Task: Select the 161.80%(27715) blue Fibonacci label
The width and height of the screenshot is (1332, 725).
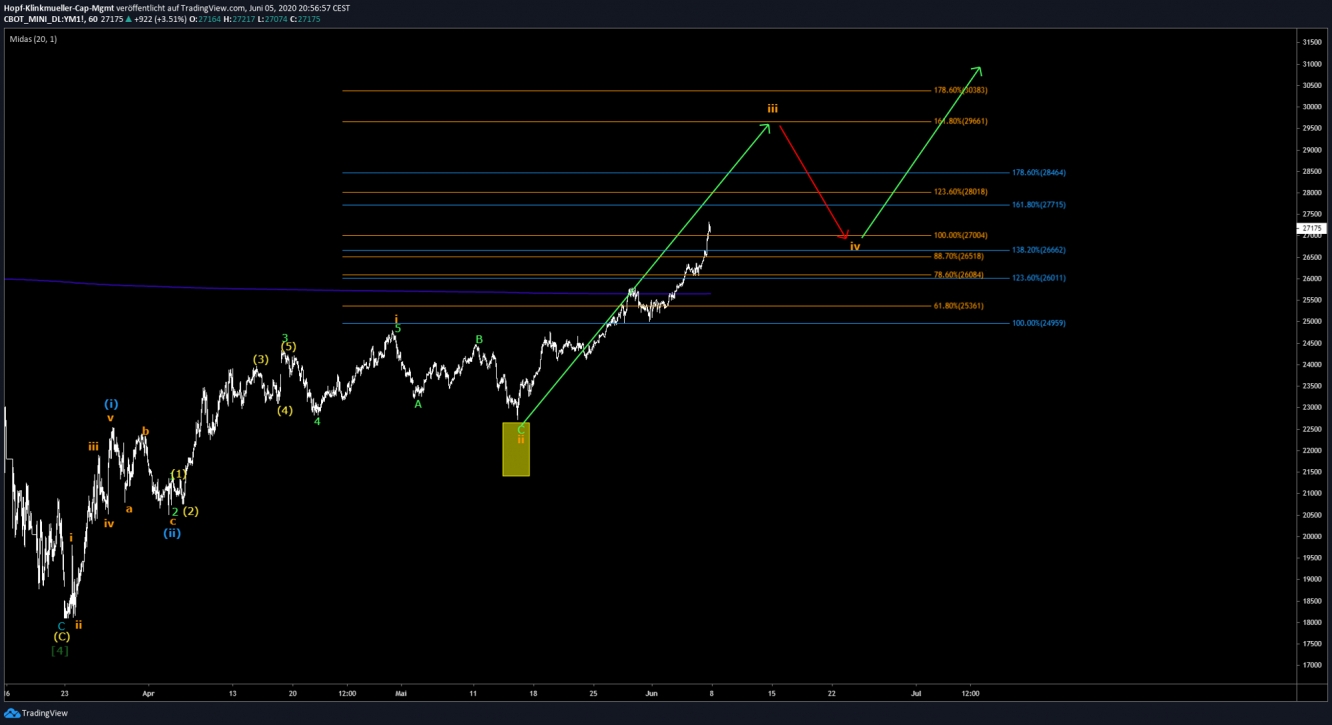Action: (1039, 204)
